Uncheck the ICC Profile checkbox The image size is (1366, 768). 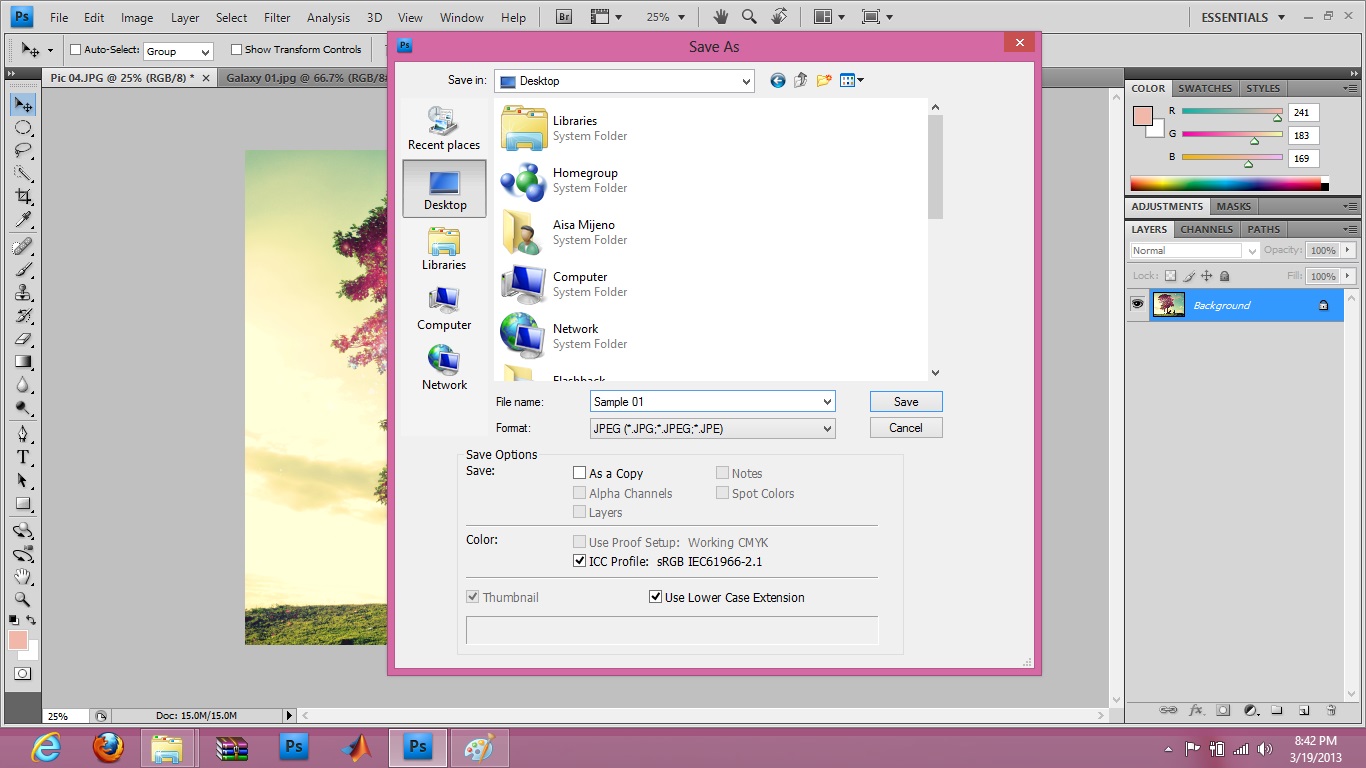pos(579,561)
